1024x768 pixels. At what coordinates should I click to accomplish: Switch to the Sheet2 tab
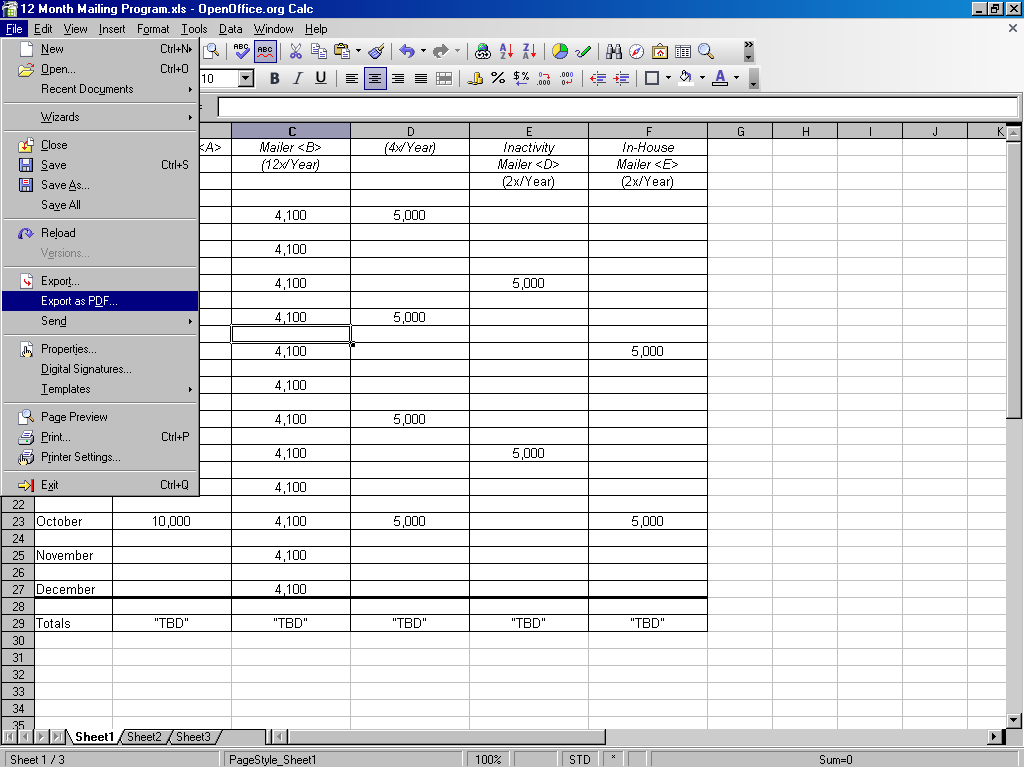click(x=144, y=737)
